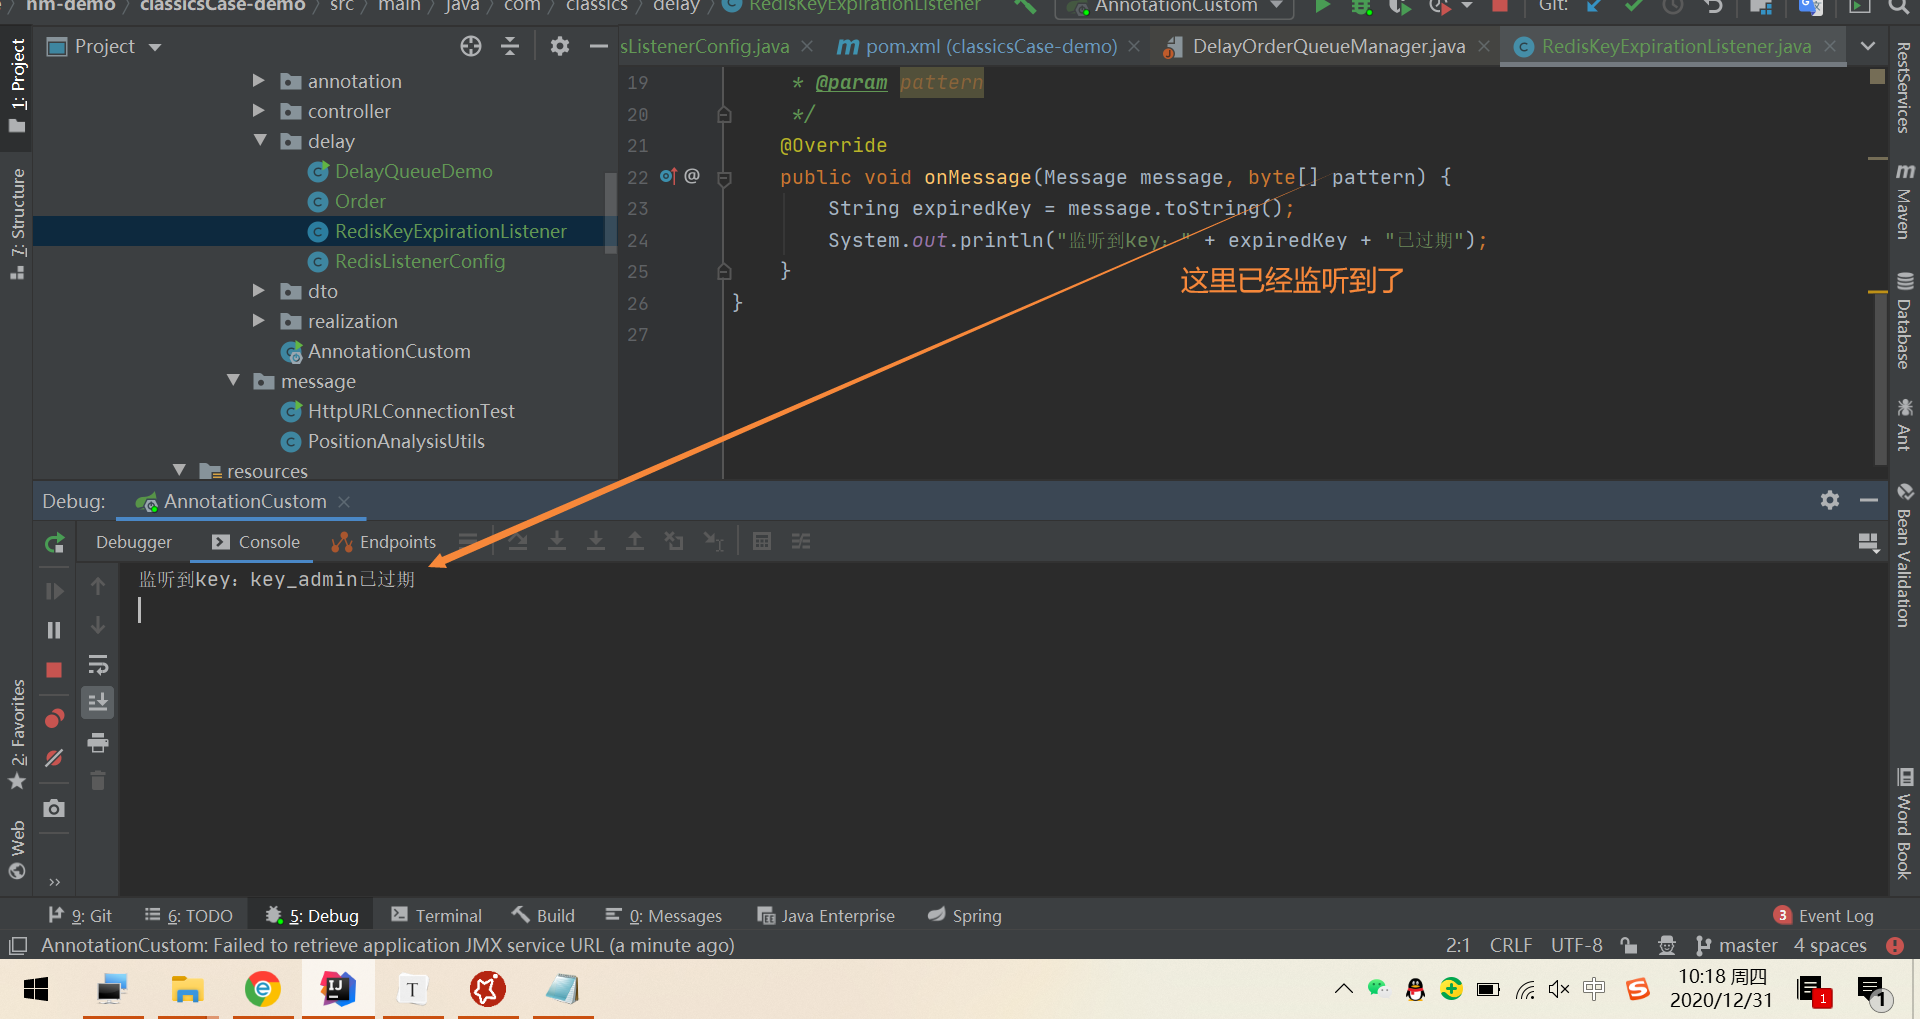Screen dimensions: 1920x1019
Task: Pause the program in debugger
Action: coord(54,630)
